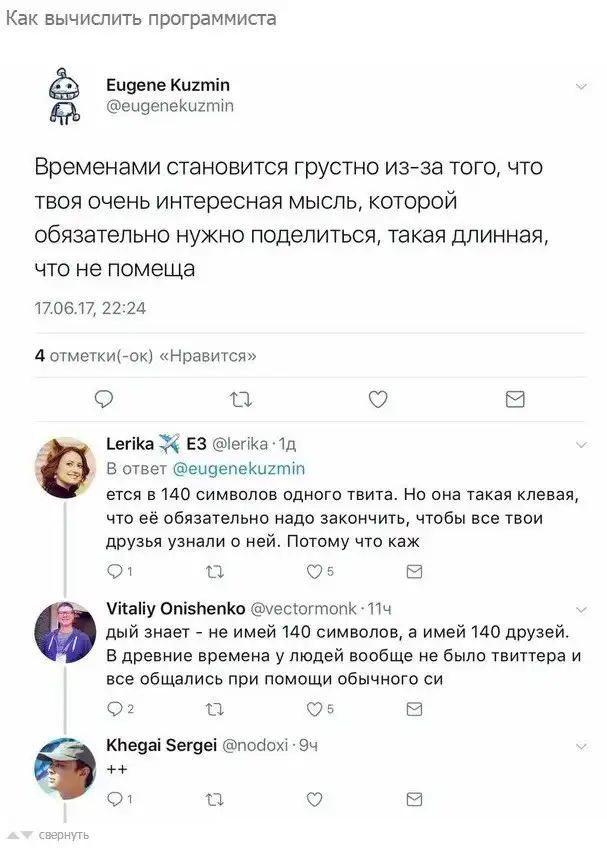Retweet Khegai Sergei's ++ tweet
This screenshot has width=607, height=848.
[214, 798]
